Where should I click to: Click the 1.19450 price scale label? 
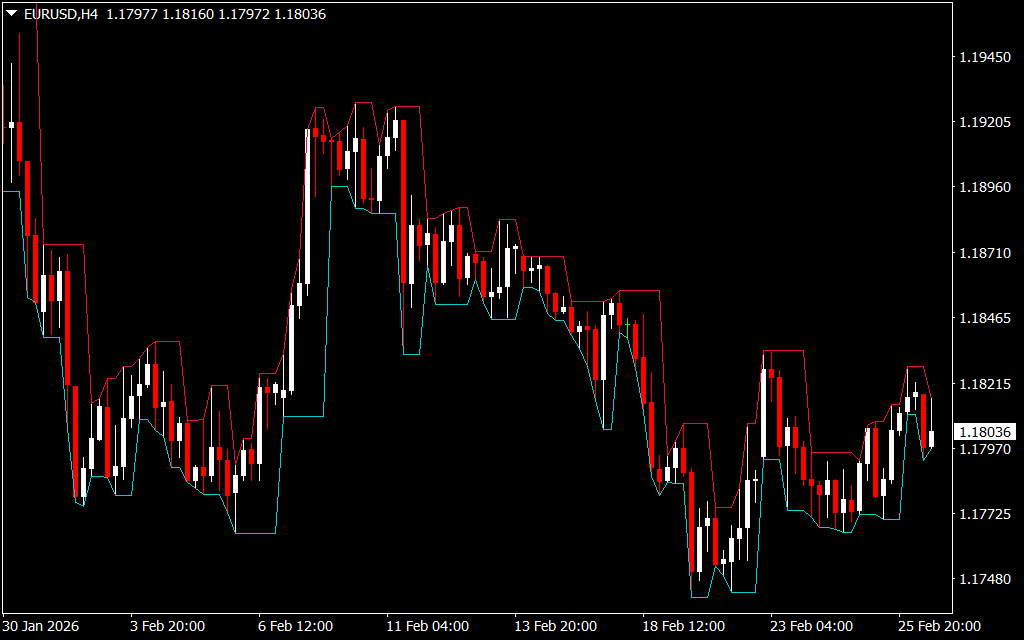[984, 58]
